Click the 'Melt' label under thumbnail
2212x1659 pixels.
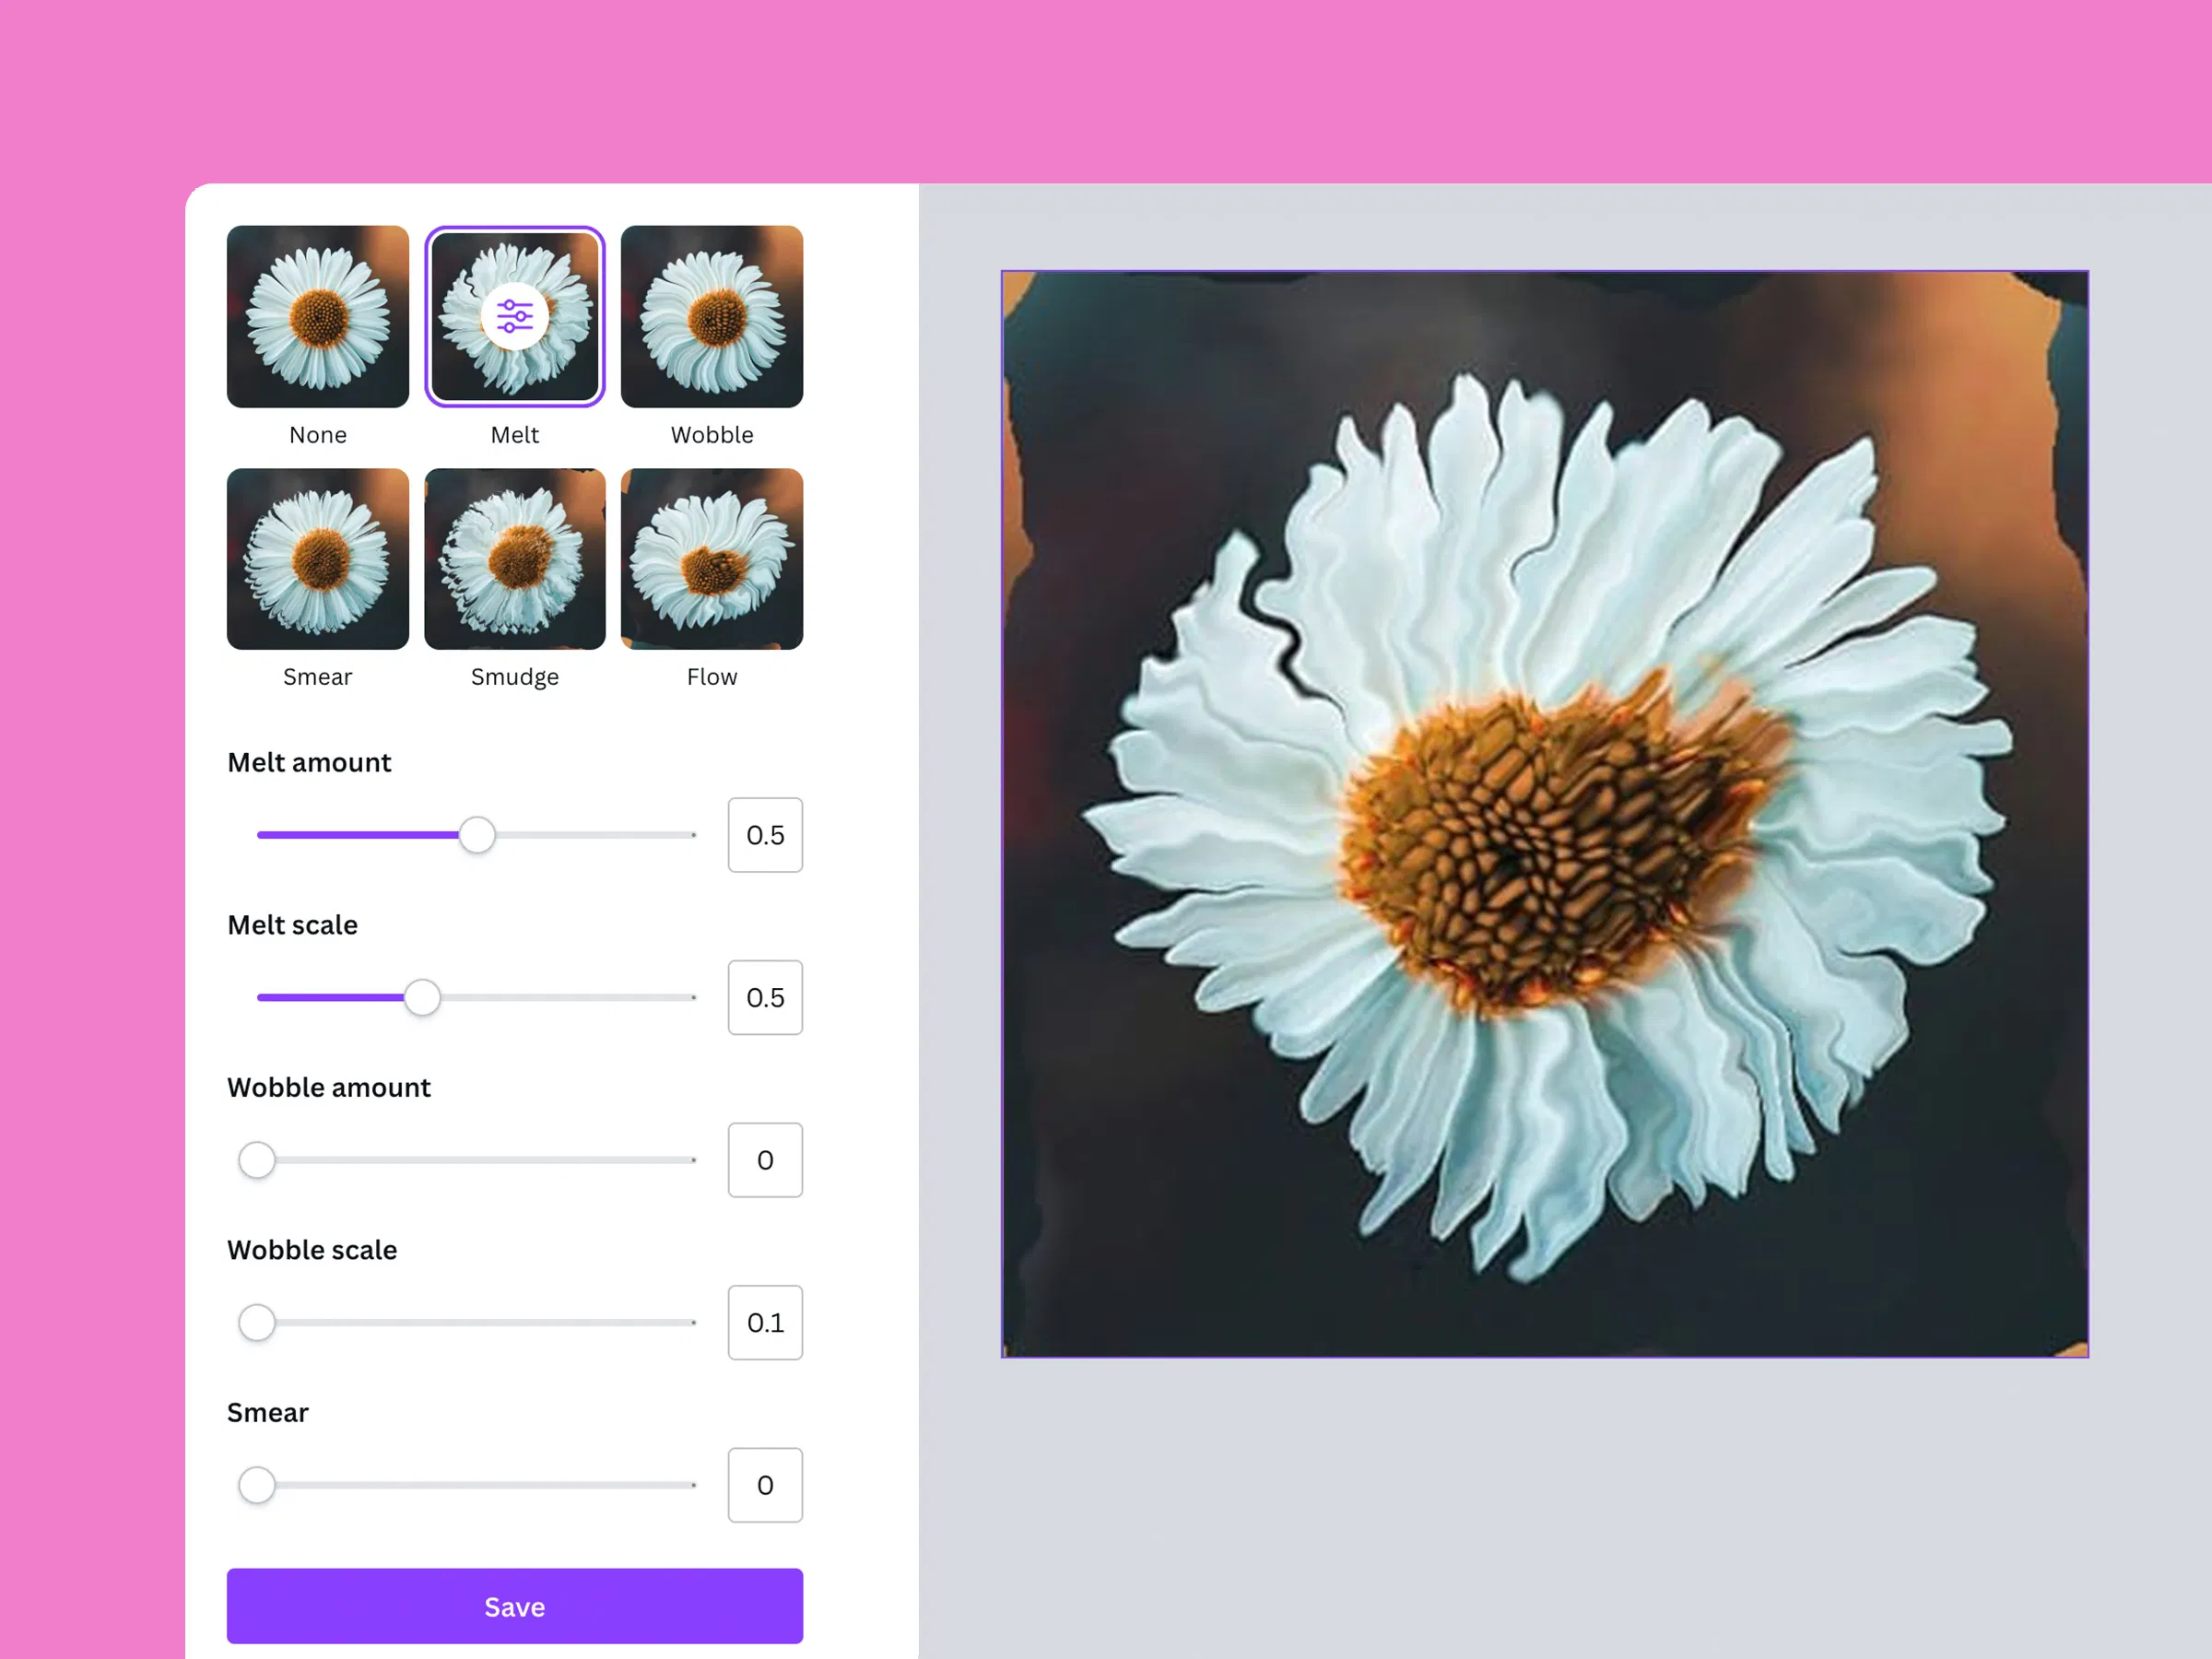click(x=514, y=435)
